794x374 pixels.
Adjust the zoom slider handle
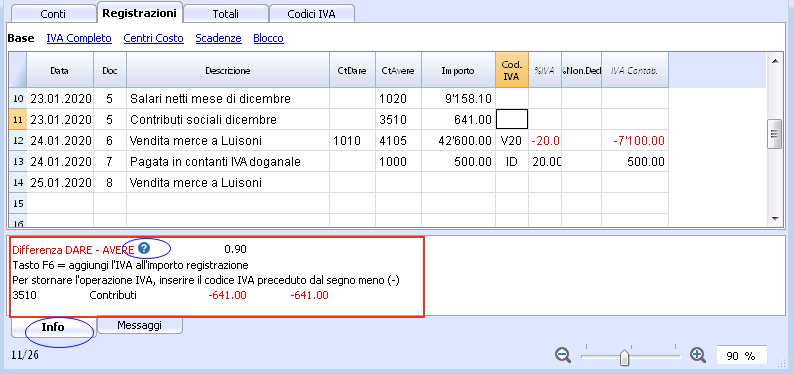[624, 357]
